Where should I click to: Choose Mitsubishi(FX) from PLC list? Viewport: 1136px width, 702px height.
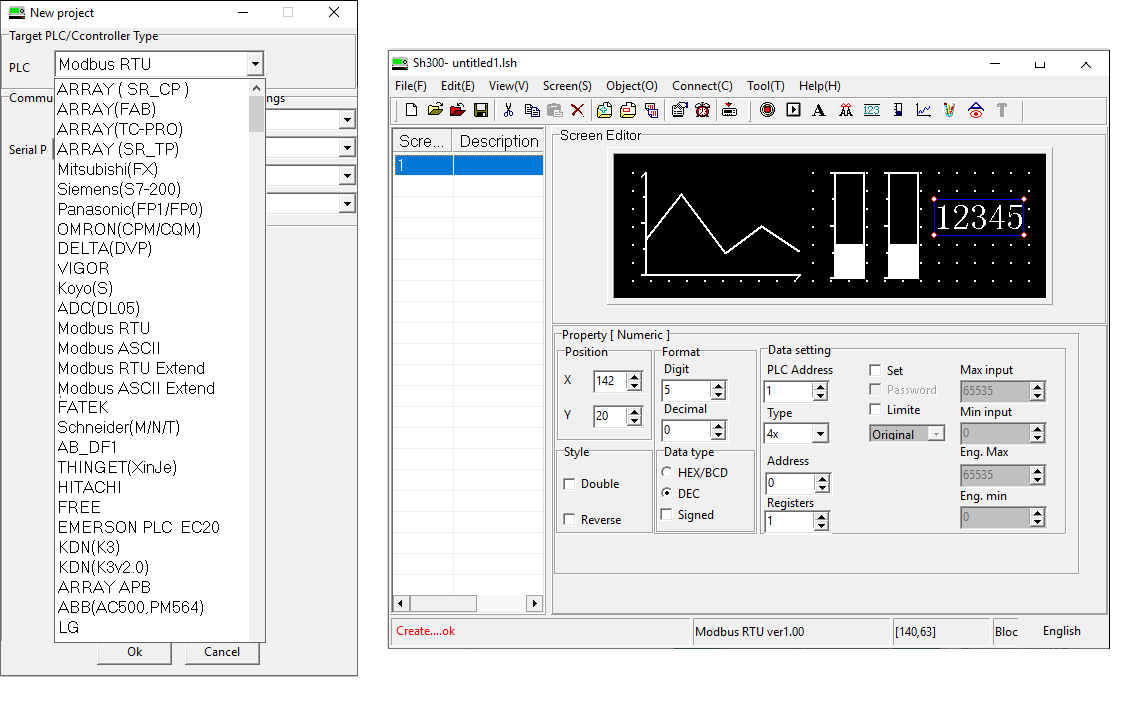point(107,169)
